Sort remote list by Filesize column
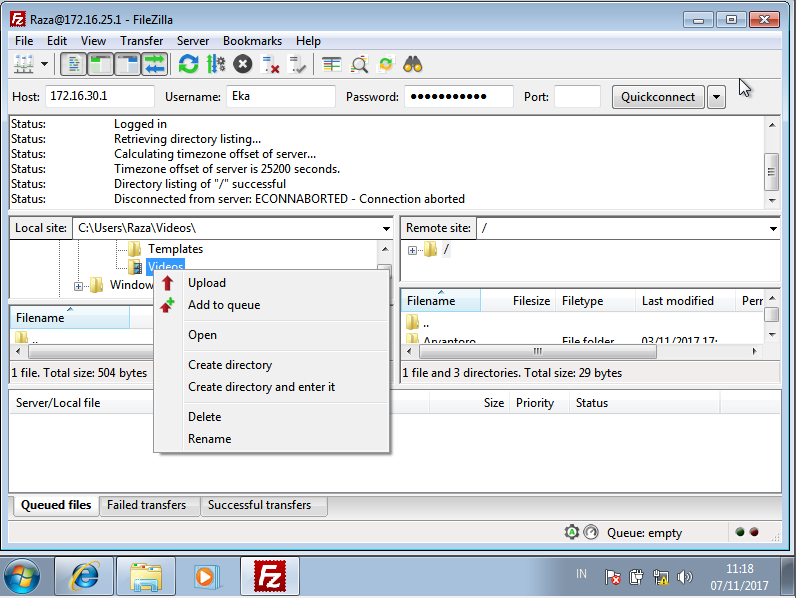The image size is (796, 598). point(518,301)
